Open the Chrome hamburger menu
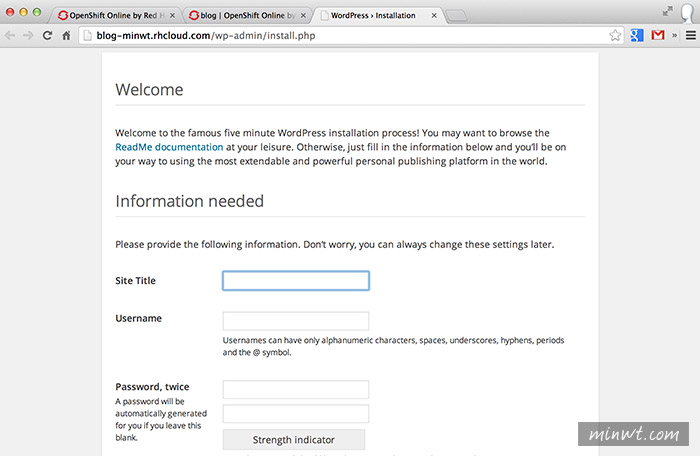Viewport: 700px width, 456px height. (691, 35)
